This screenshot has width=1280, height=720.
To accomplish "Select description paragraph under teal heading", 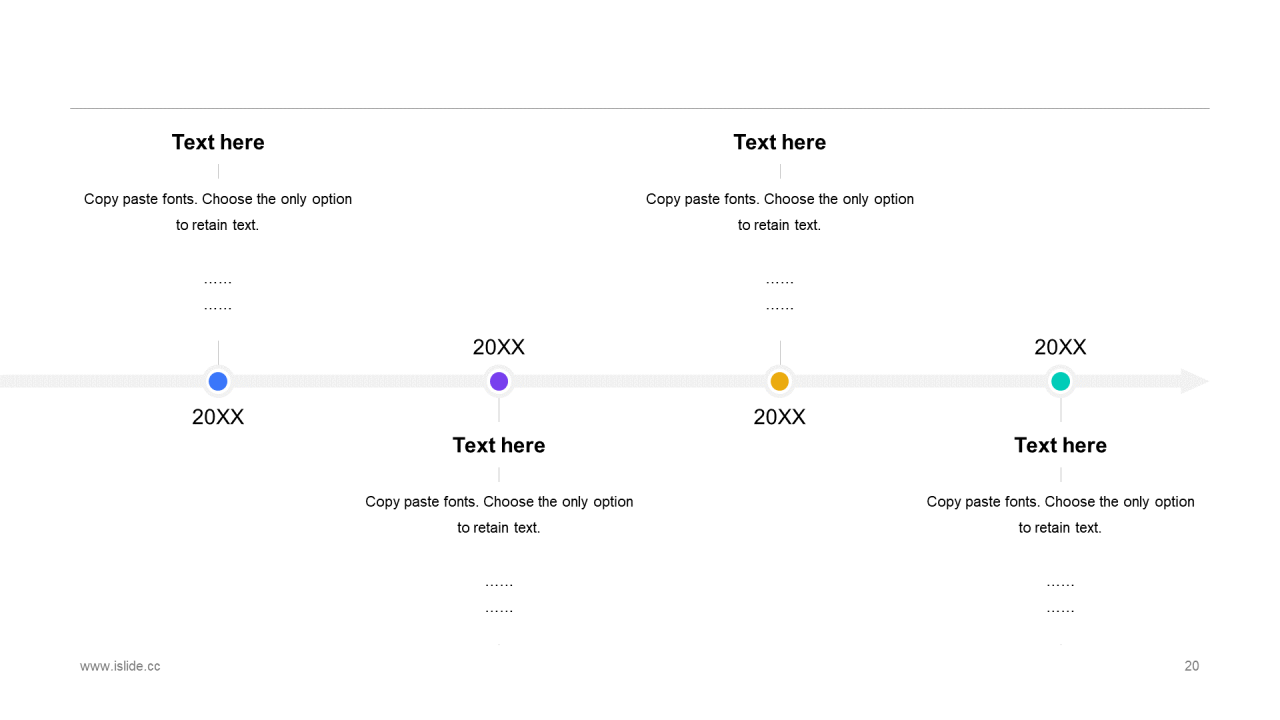I will click(x=1061, y=514).
